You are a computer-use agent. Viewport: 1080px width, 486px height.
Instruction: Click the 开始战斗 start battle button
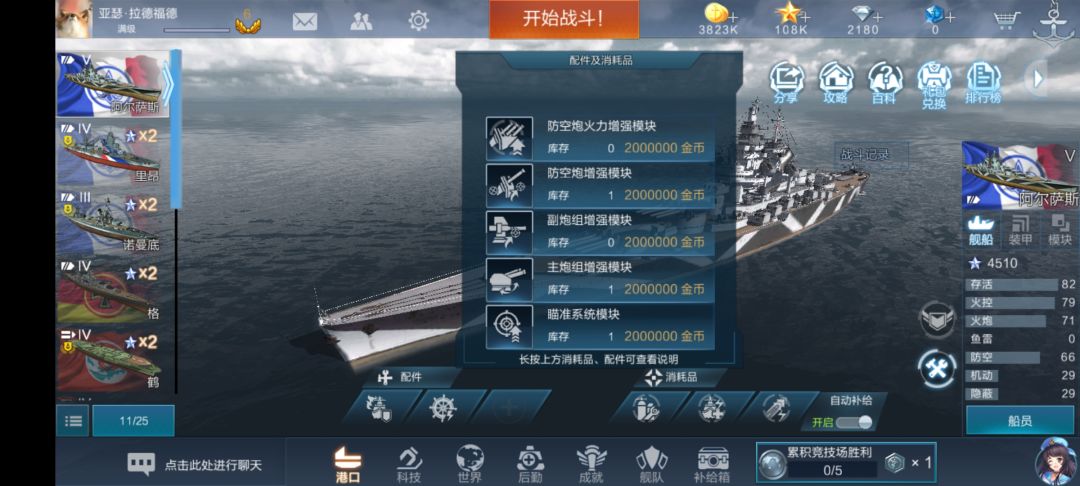point(564,19)
